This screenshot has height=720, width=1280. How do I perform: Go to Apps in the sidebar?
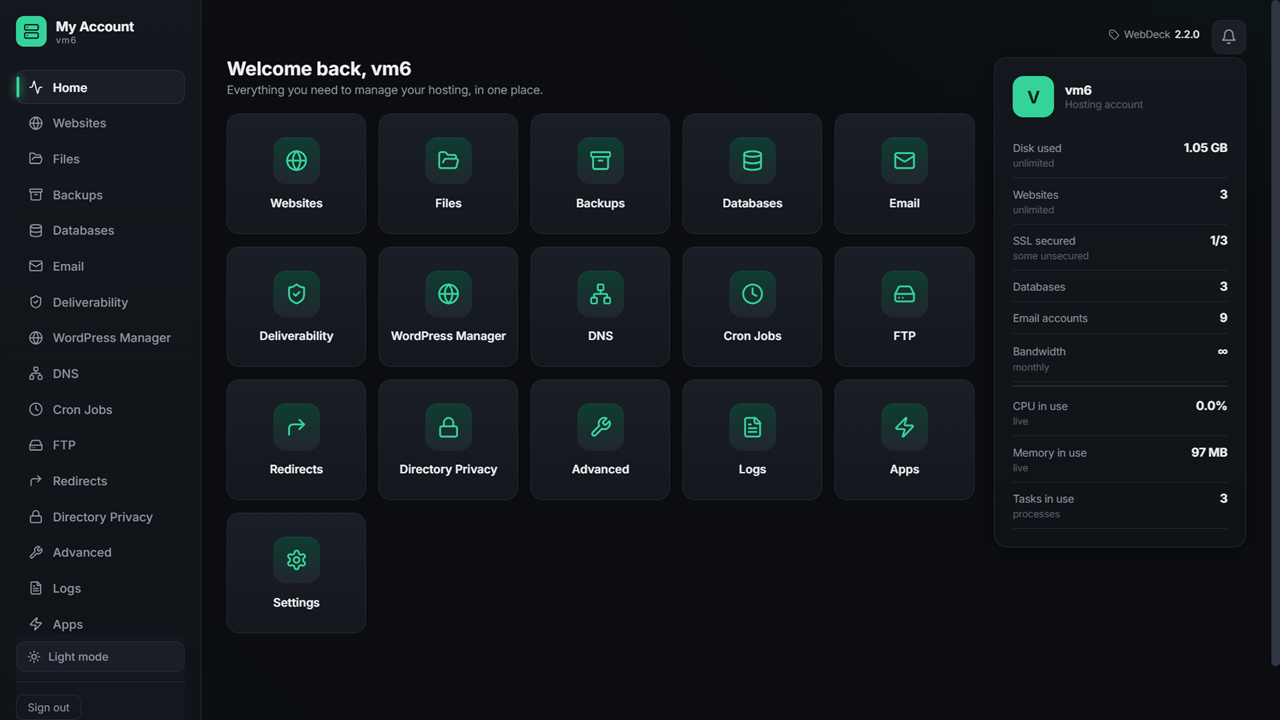coord(100,624)
